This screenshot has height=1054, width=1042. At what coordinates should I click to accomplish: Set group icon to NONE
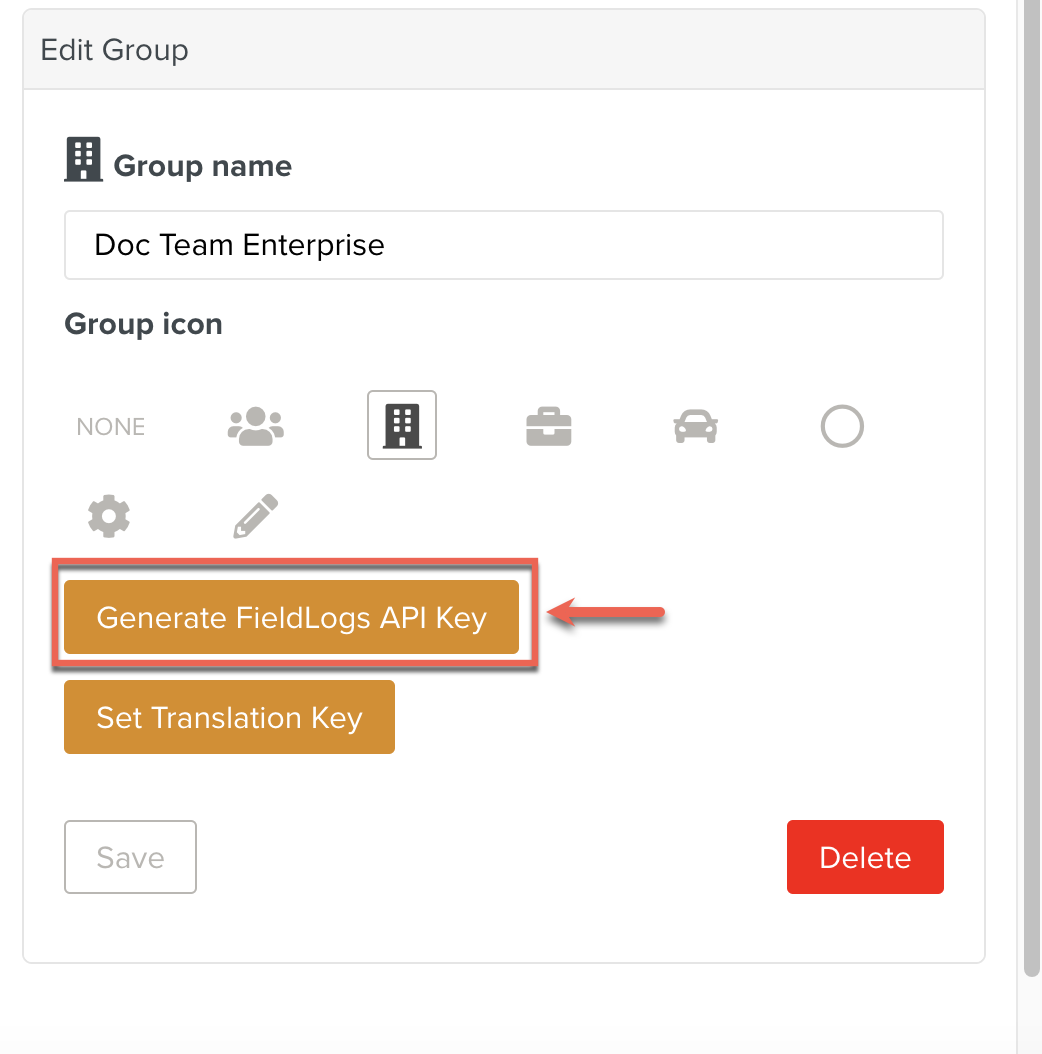click(111, 427)
